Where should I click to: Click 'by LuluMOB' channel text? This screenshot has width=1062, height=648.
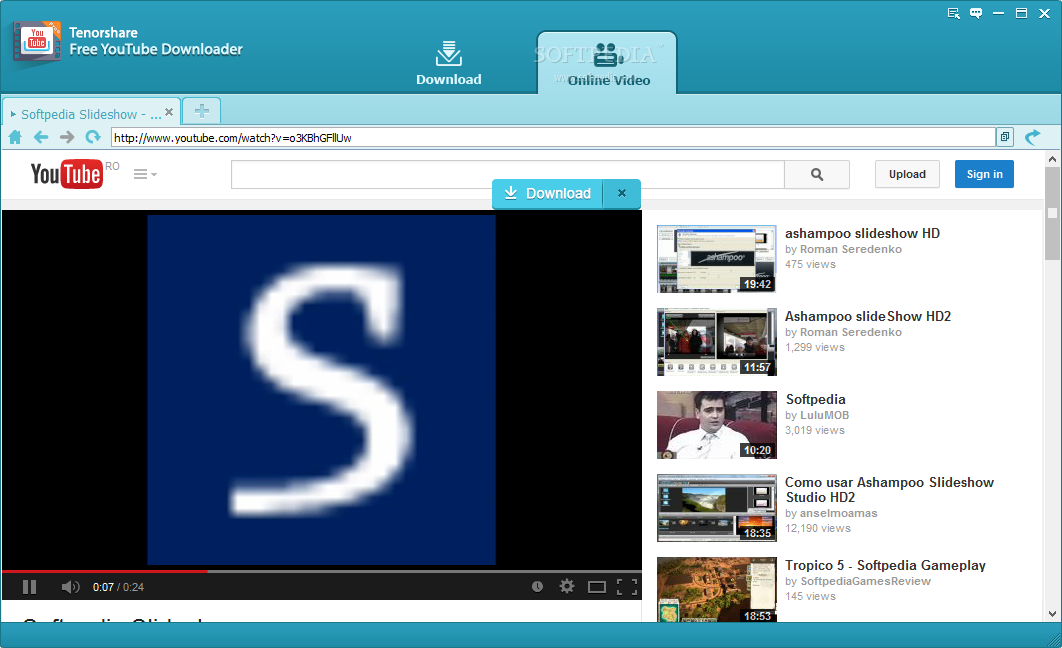tap(817, 415)
